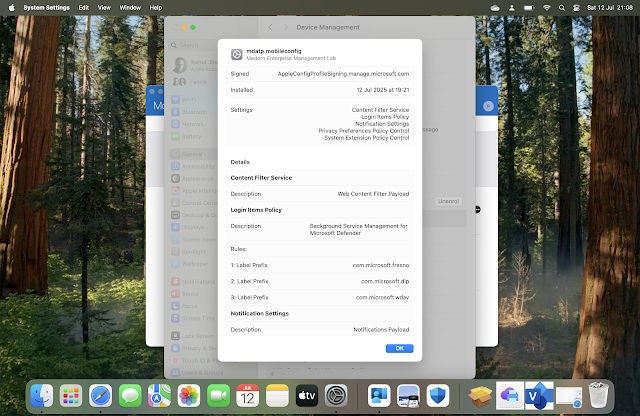Open the Apple menu

point(11,7)
